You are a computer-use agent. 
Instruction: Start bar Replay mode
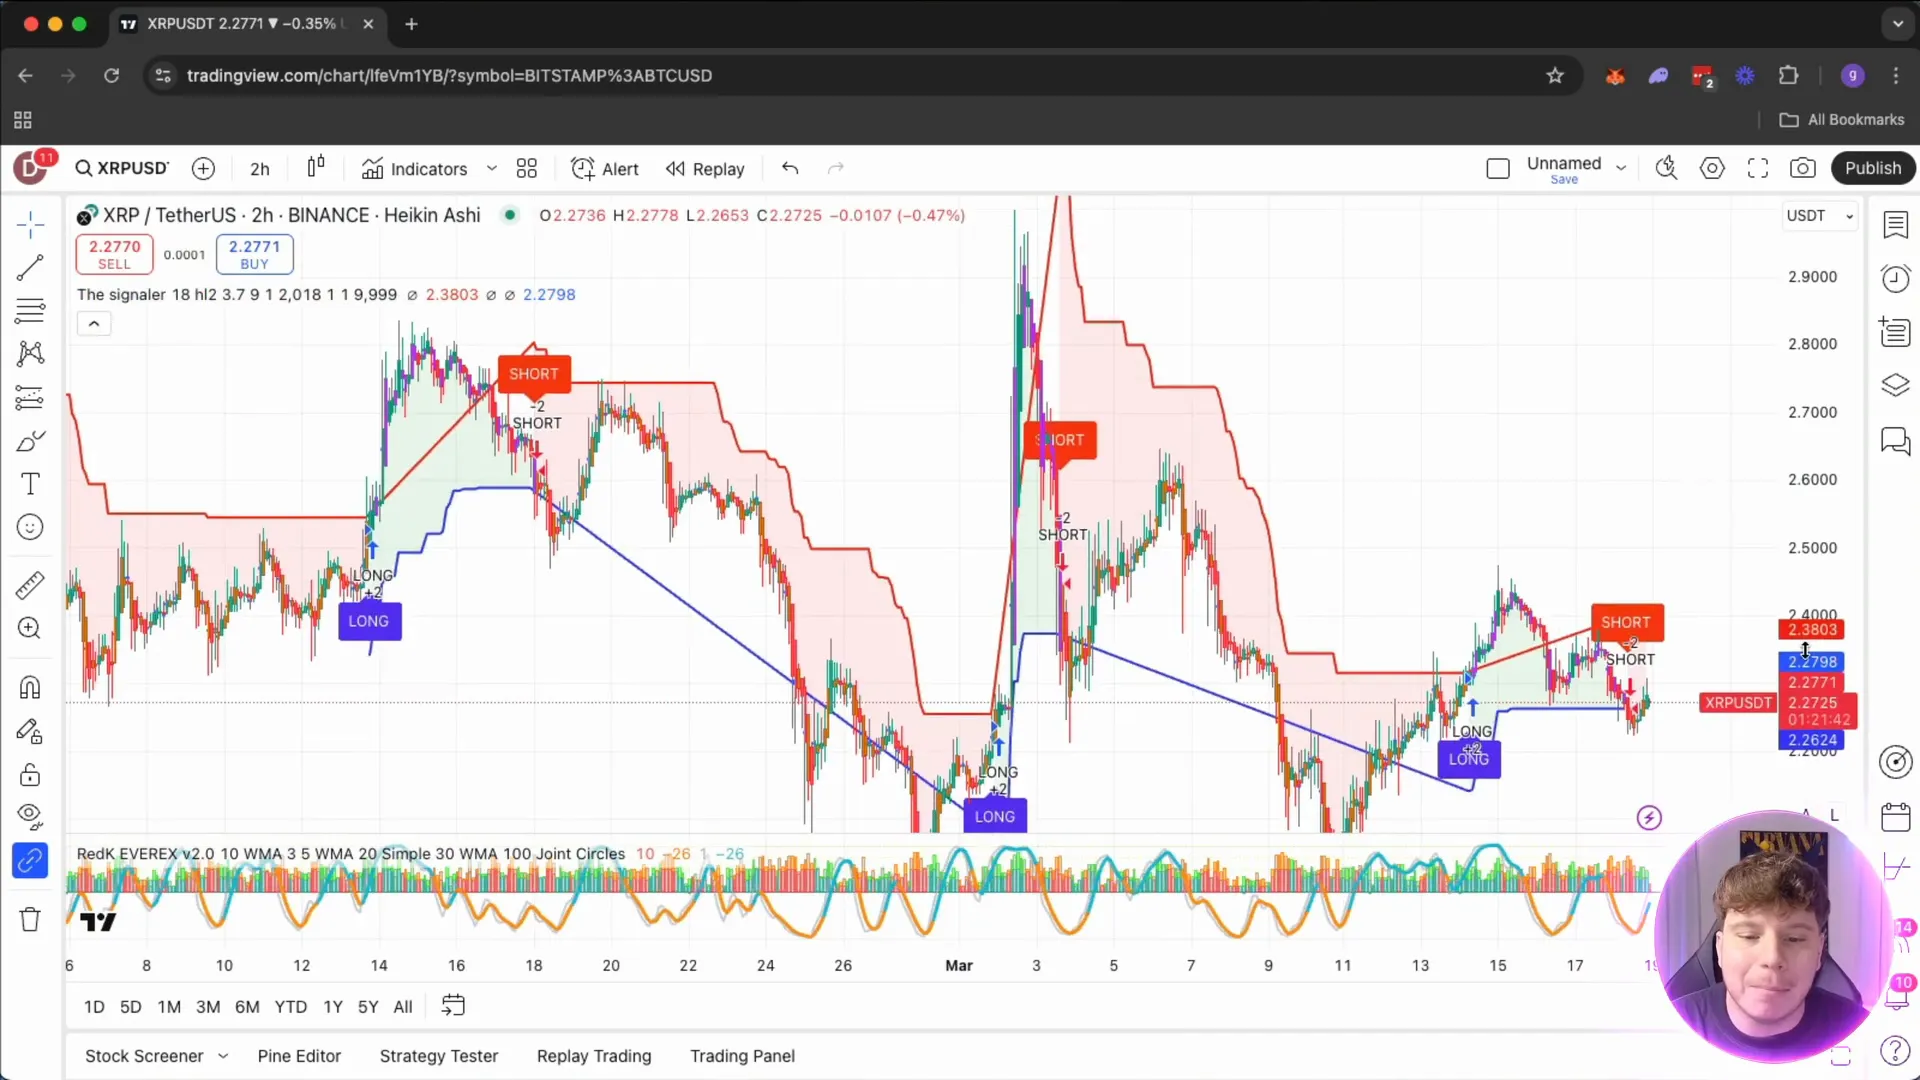tap(705, 169)
